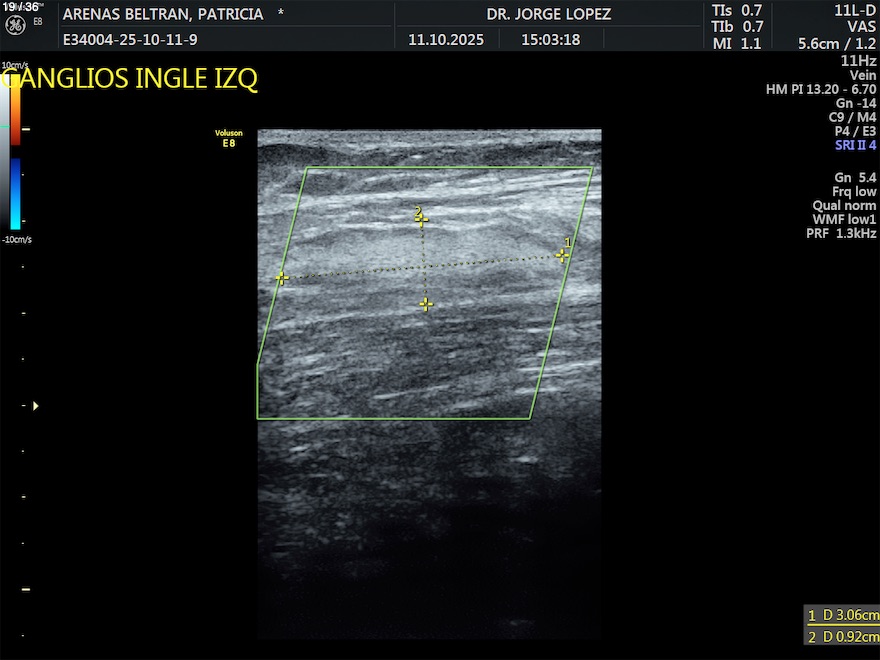The height and width of the screenshot is (660, 880).
Task: Click the 11L-D probe label
Action: click(x=854, y=10)
